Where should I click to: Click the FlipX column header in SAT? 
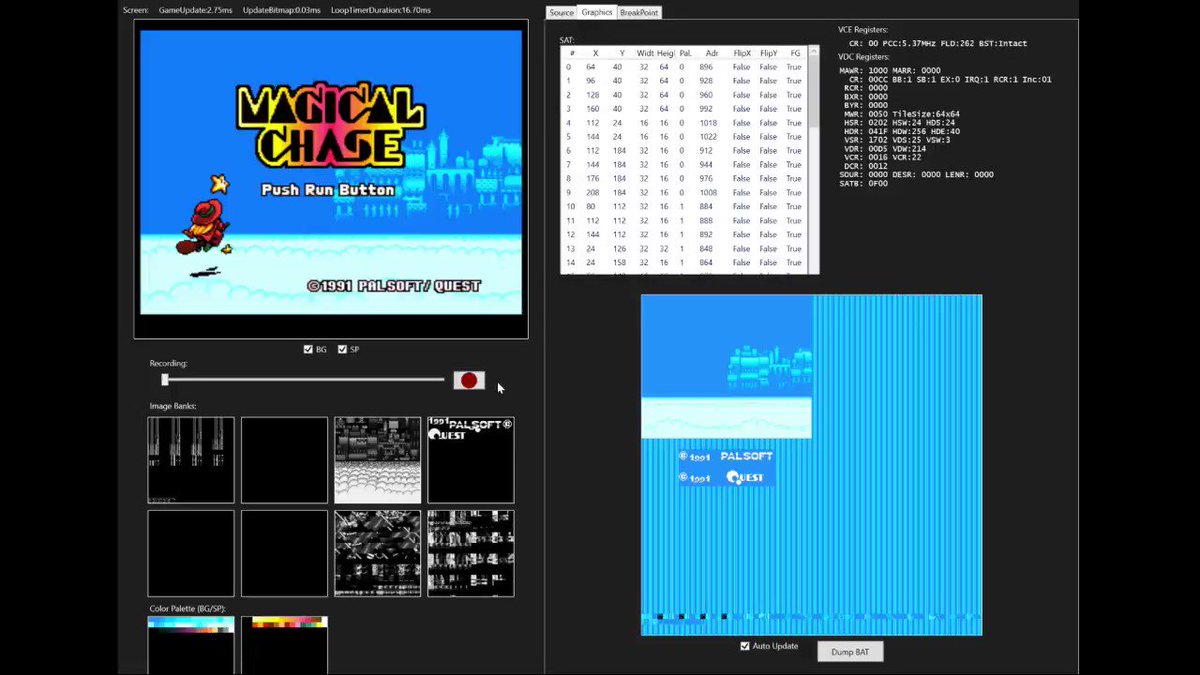pos(741,53)
